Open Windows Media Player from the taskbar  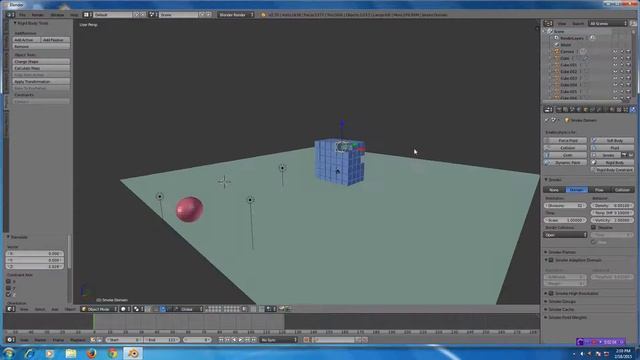pyautogui.click(x=50, y=353)
